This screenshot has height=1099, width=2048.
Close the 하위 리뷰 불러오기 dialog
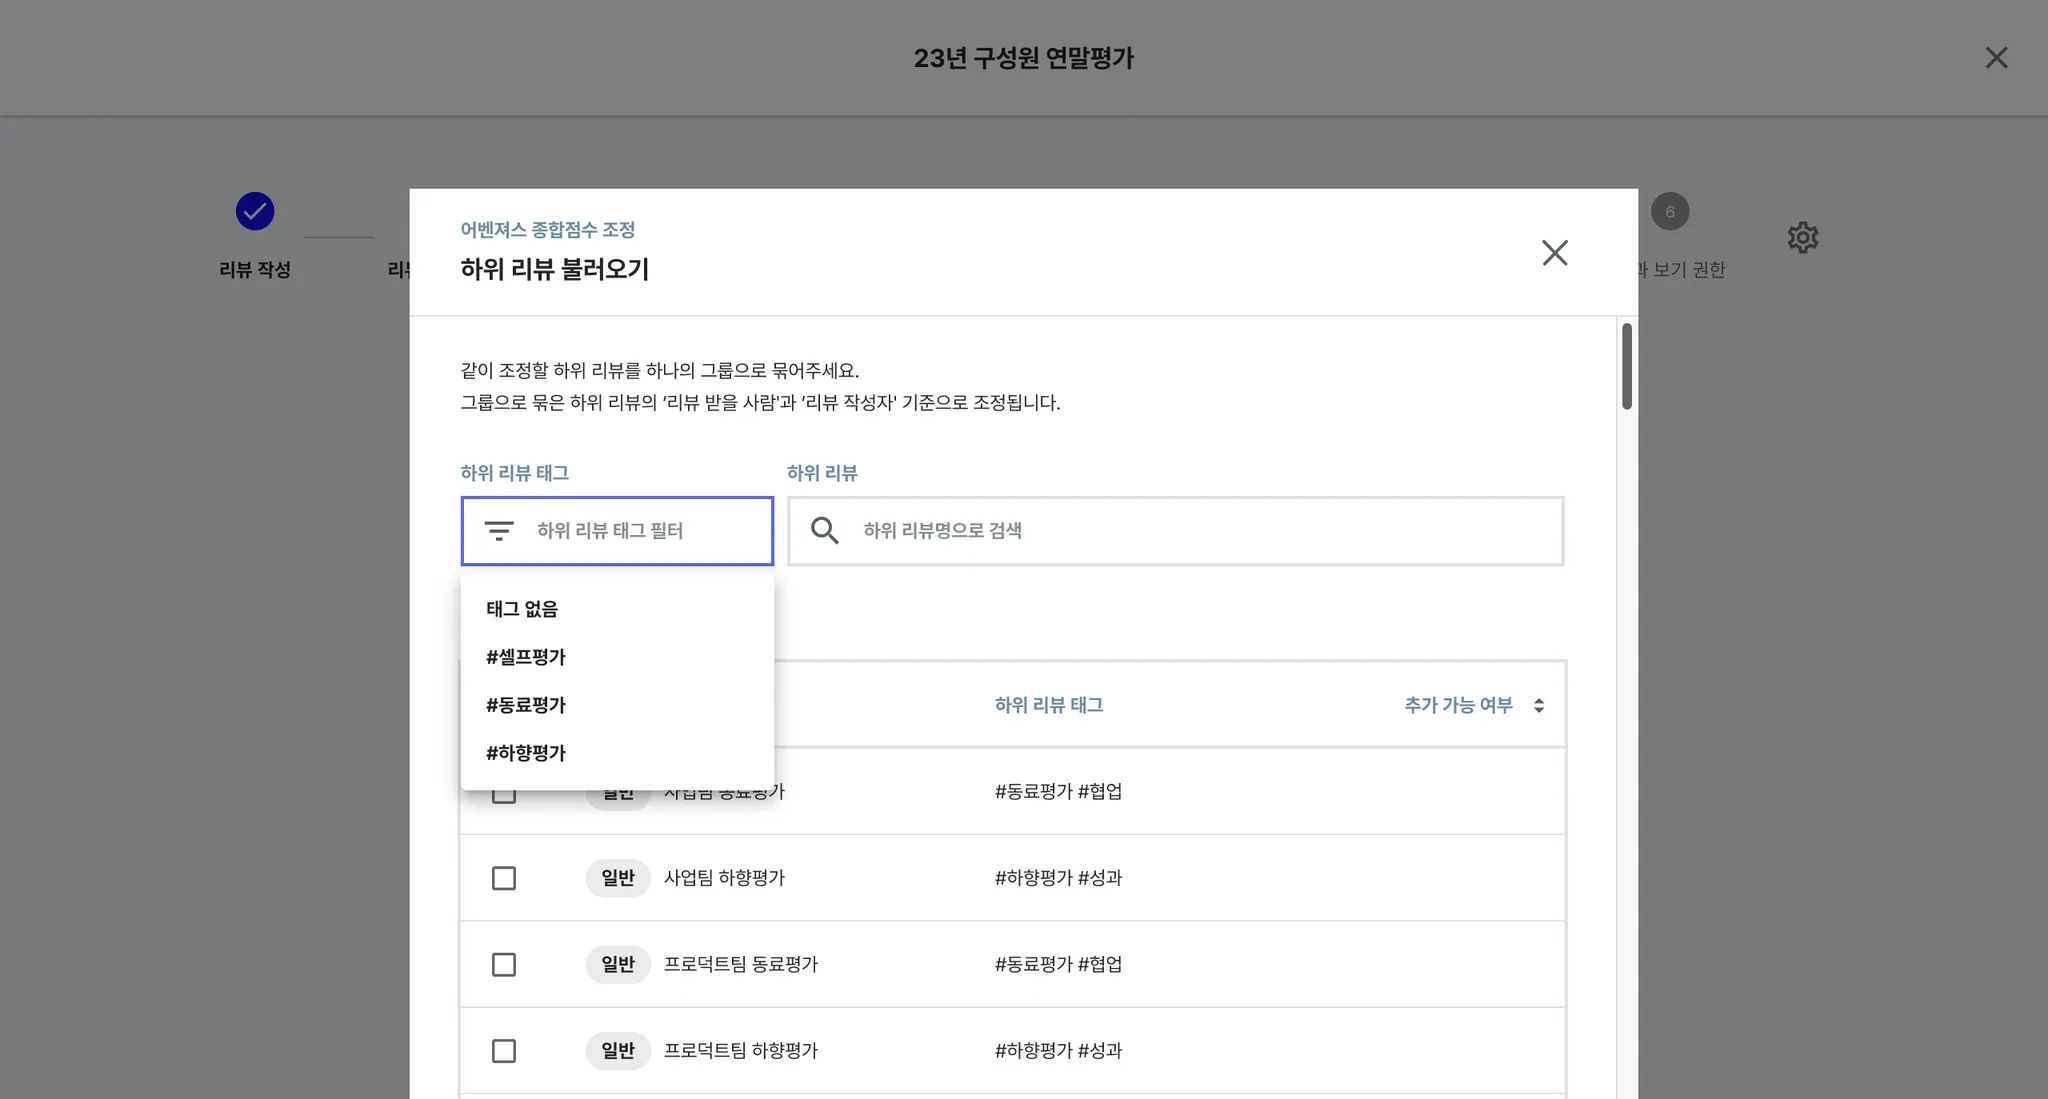1554,253
